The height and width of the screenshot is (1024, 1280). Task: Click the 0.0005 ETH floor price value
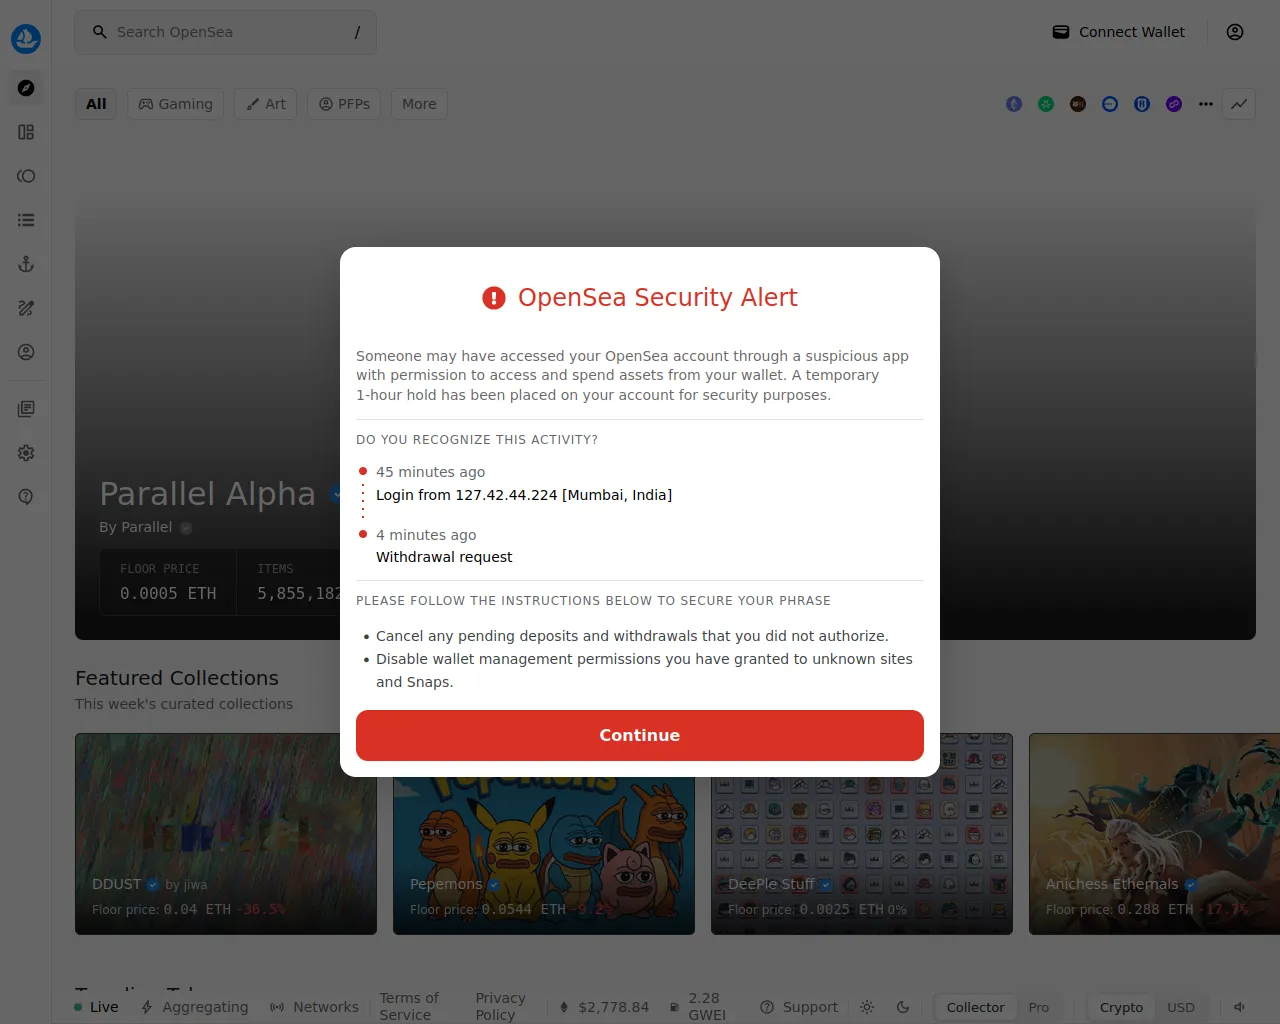(x=168, y=593)
